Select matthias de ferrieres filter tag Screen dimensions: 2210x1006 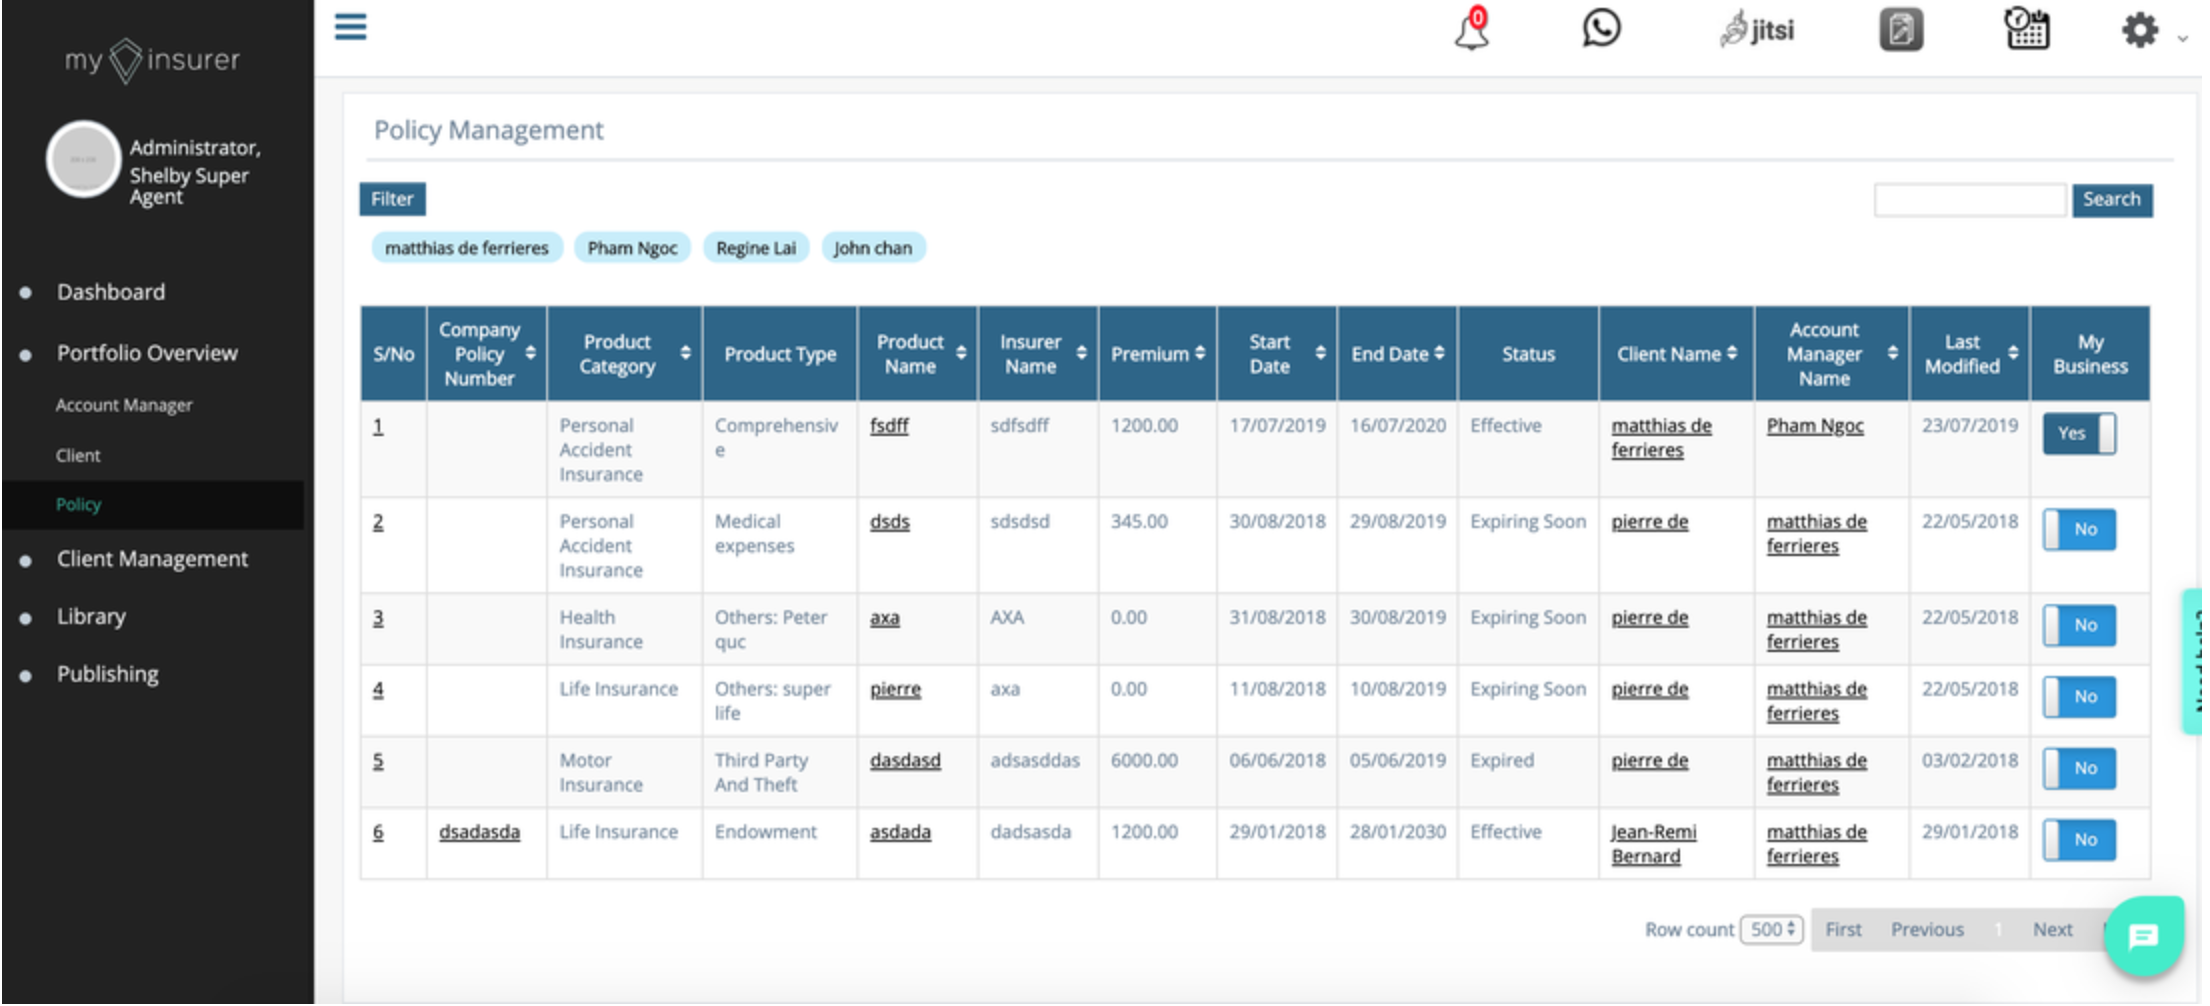click(x=467, y=248)
